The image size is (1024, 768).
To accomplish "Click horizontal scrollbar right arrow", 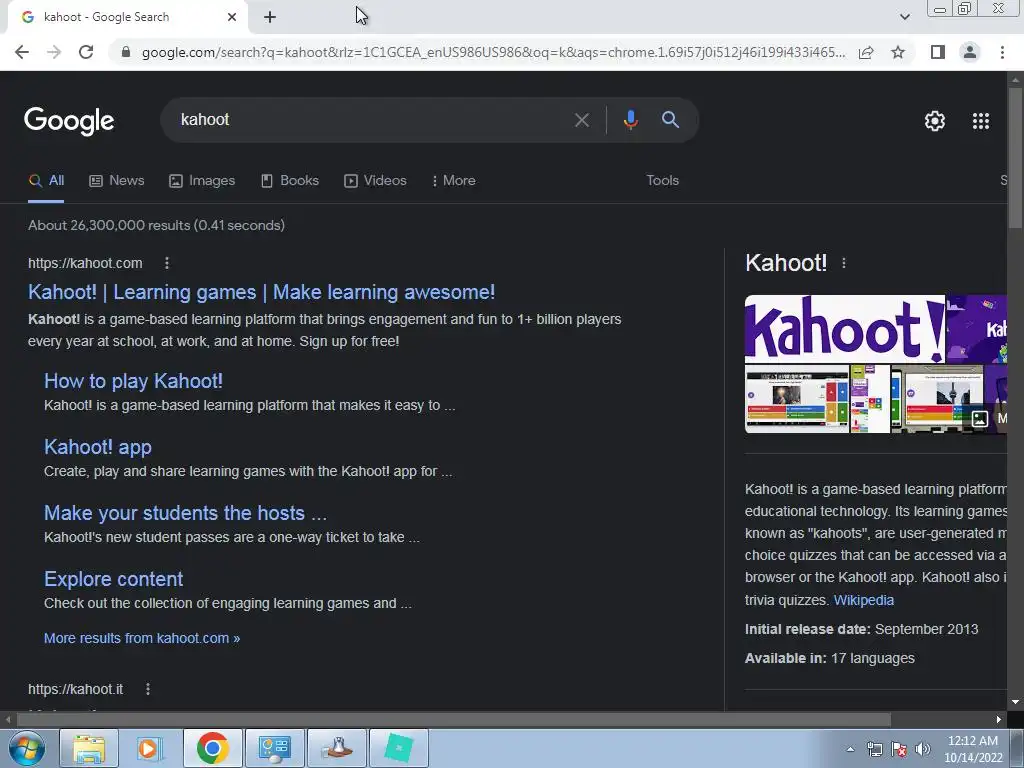I will (x=999, y=720).
